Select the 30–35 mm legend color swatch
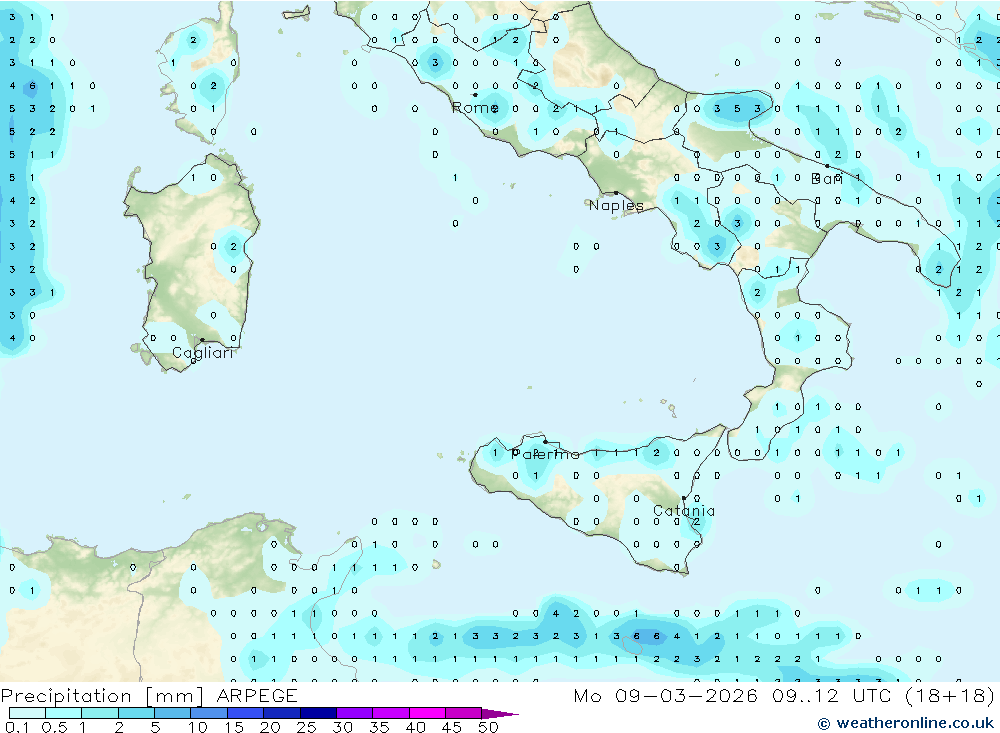 (354, 713)
